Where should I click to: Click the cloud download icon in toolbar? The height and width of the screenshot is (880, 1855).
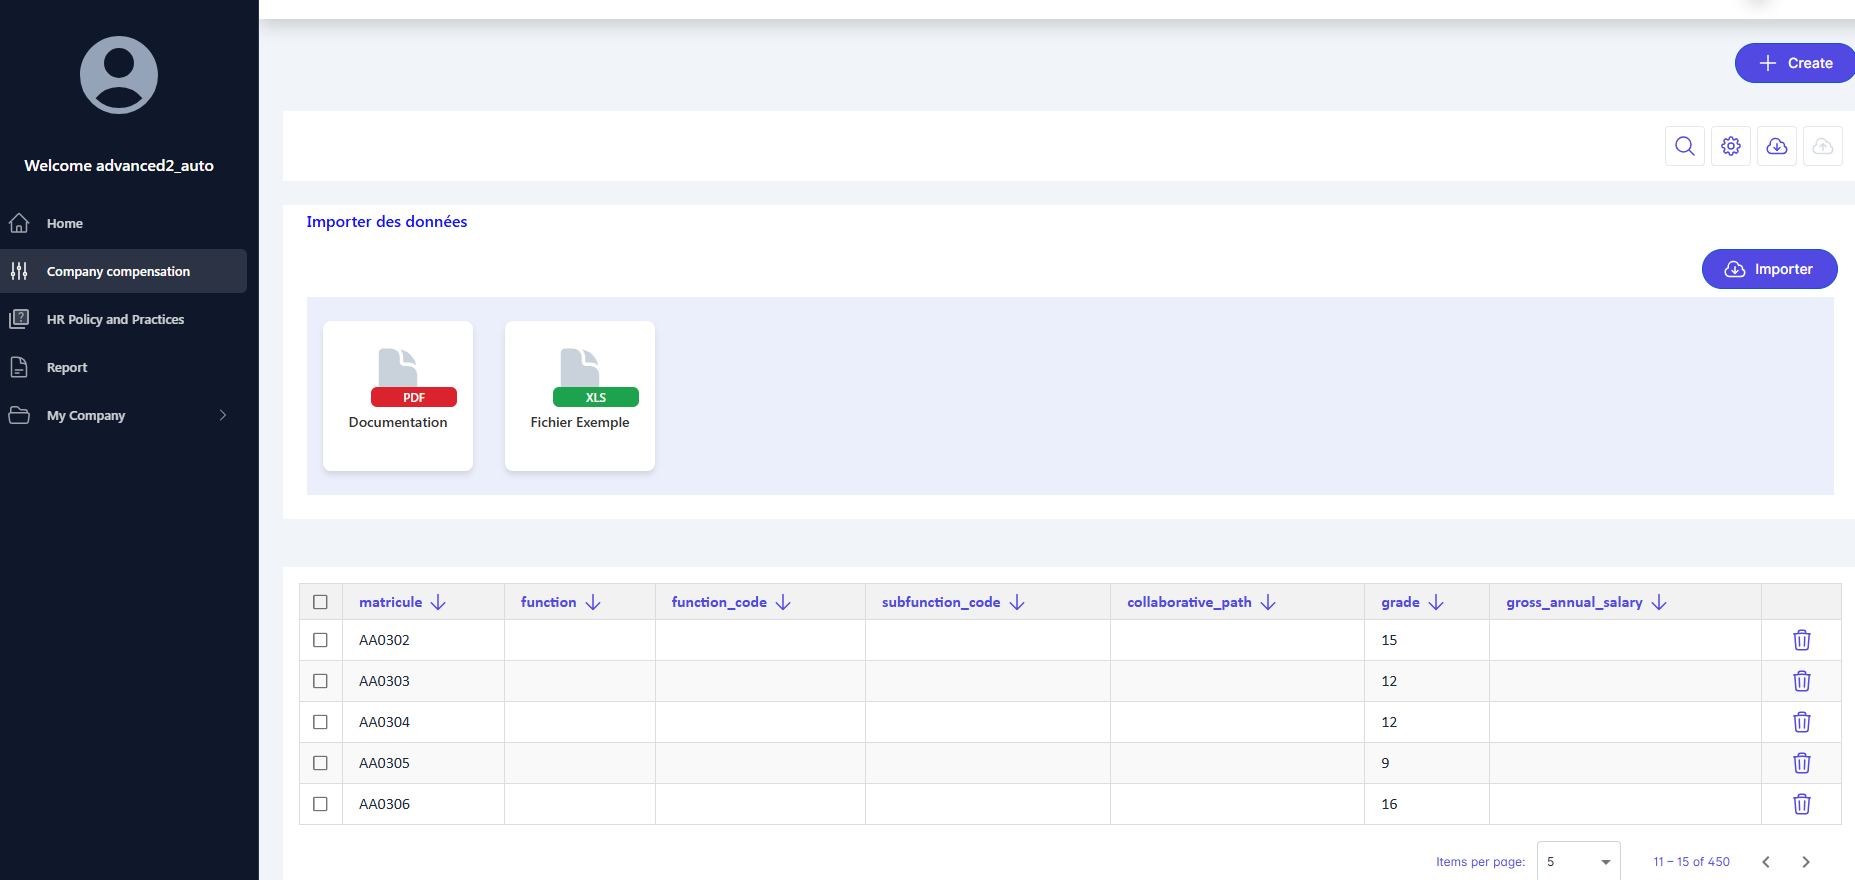click(x=1776, y=146)
